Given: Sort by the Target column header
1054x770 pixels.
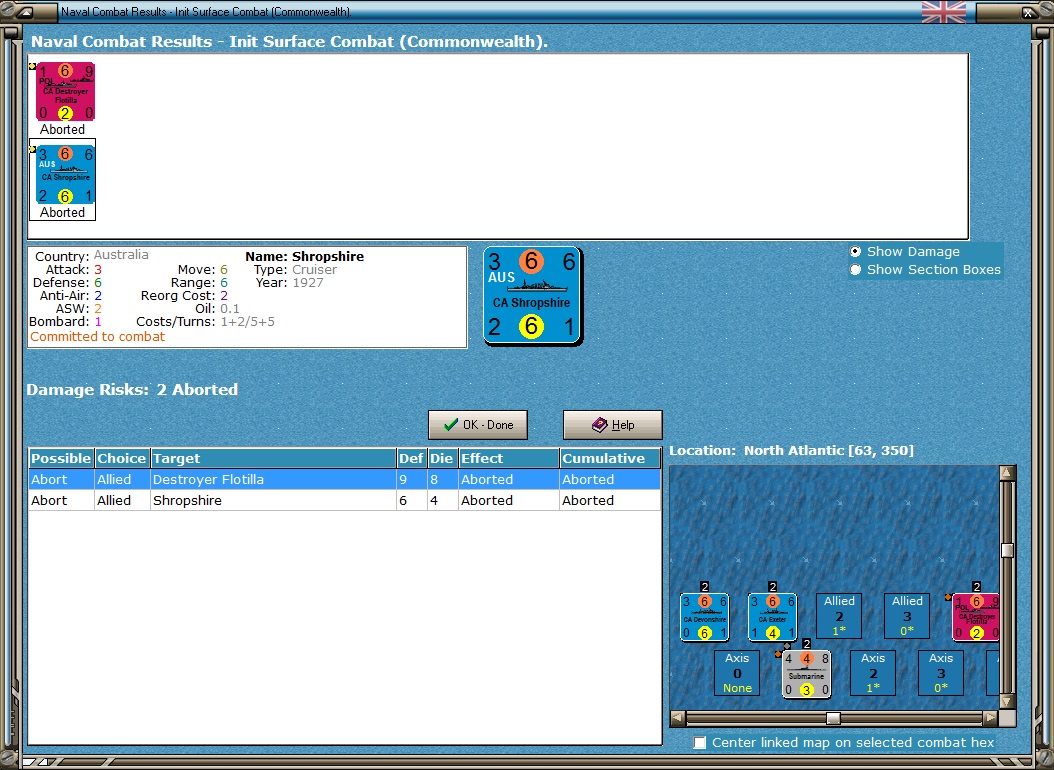Looking at the screenshot, I should (273, 458).
